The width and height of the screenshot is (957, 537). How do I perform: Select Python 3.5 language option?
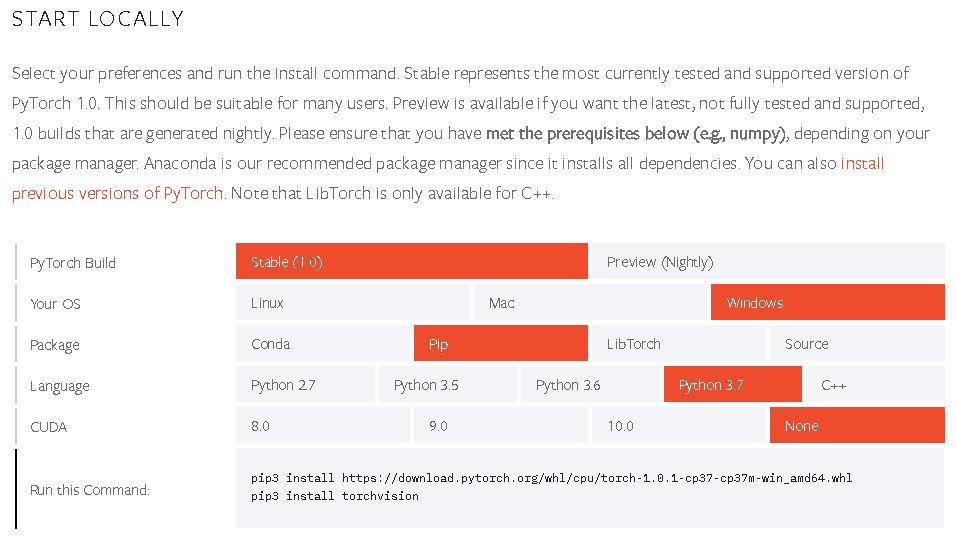[447, 385]
